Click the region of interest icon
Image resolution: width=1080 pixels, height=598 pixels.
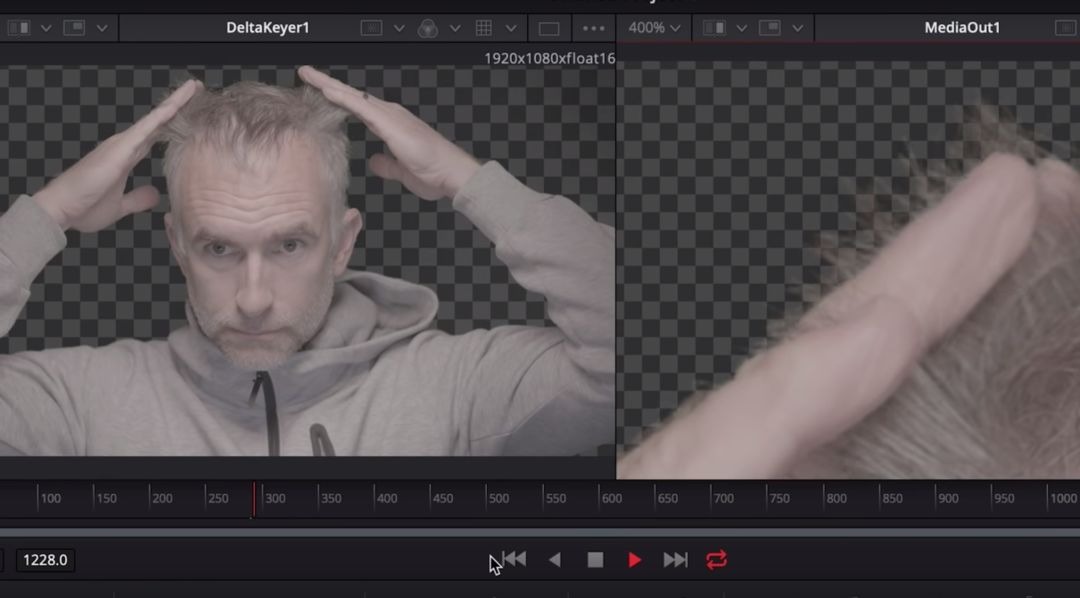point(371,28)
